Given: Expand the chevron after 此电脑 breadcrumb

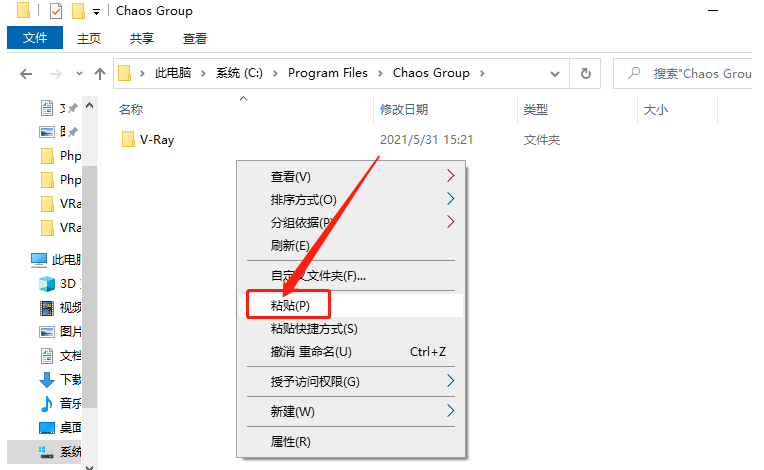Looking at the screenshot, I should click(203, 73).
